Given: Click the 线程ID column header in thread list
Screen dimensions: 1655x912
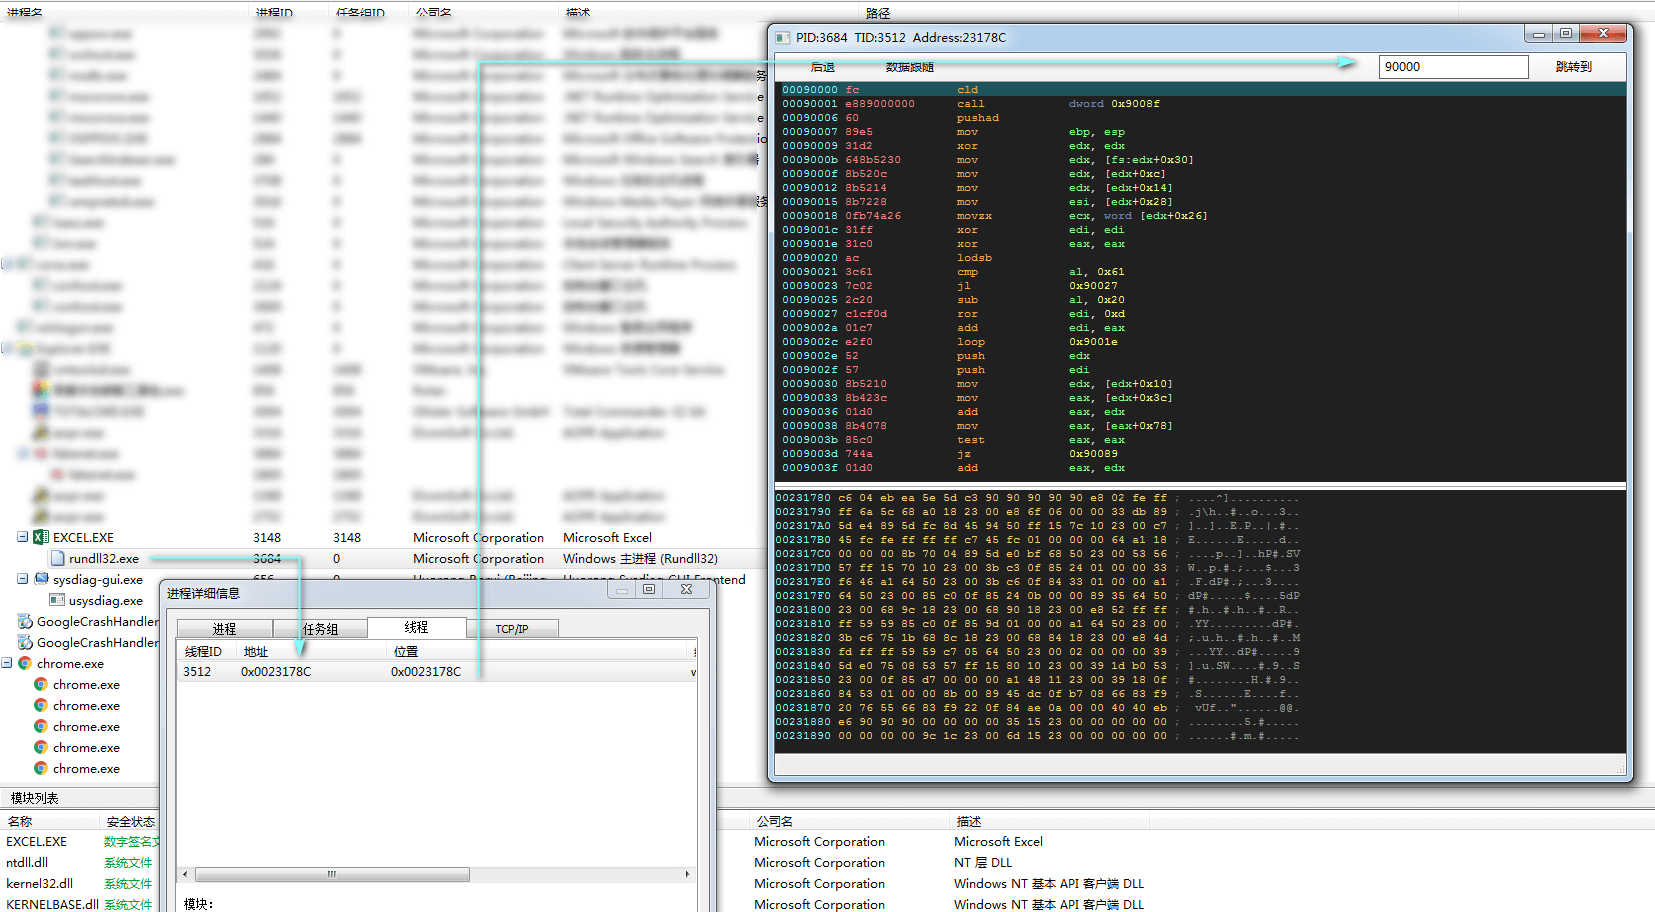Looking at the screenshot, I should coord(203,651).
